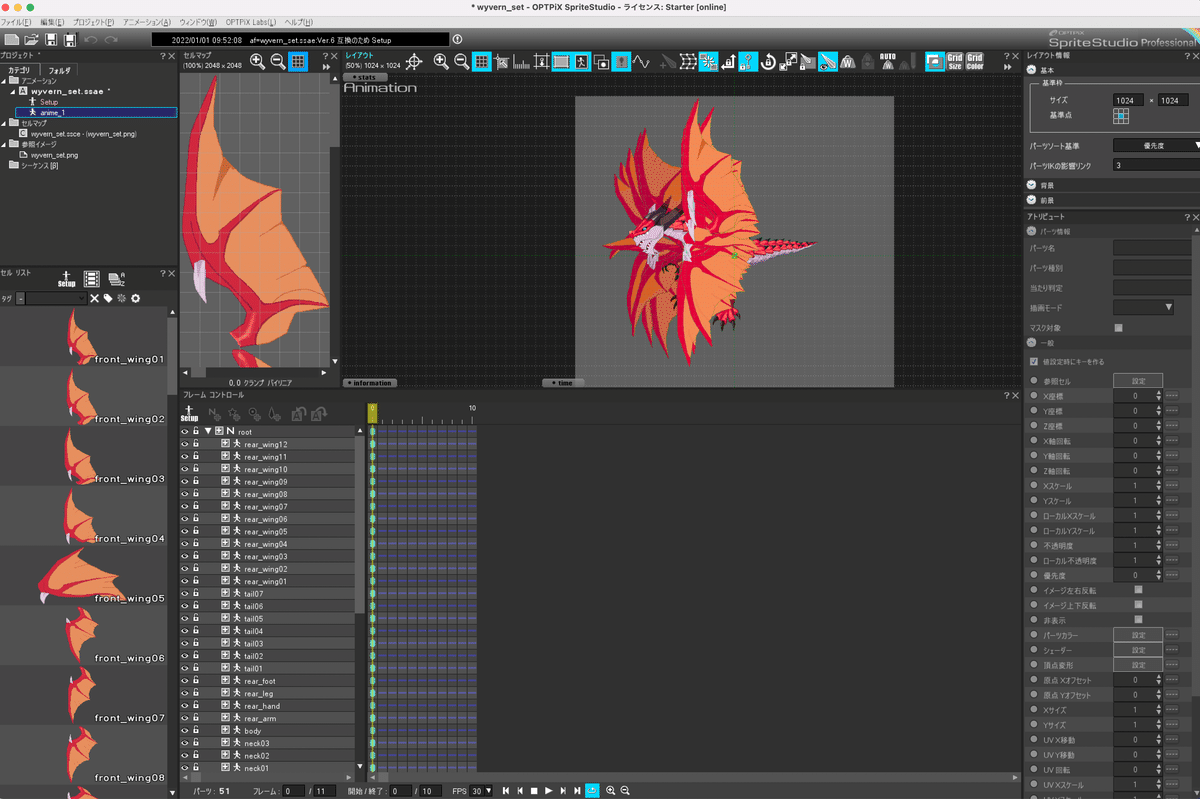Screen dimensions: 1200x799
Task: Click the gear icon in the cell list
Action: 136,298
